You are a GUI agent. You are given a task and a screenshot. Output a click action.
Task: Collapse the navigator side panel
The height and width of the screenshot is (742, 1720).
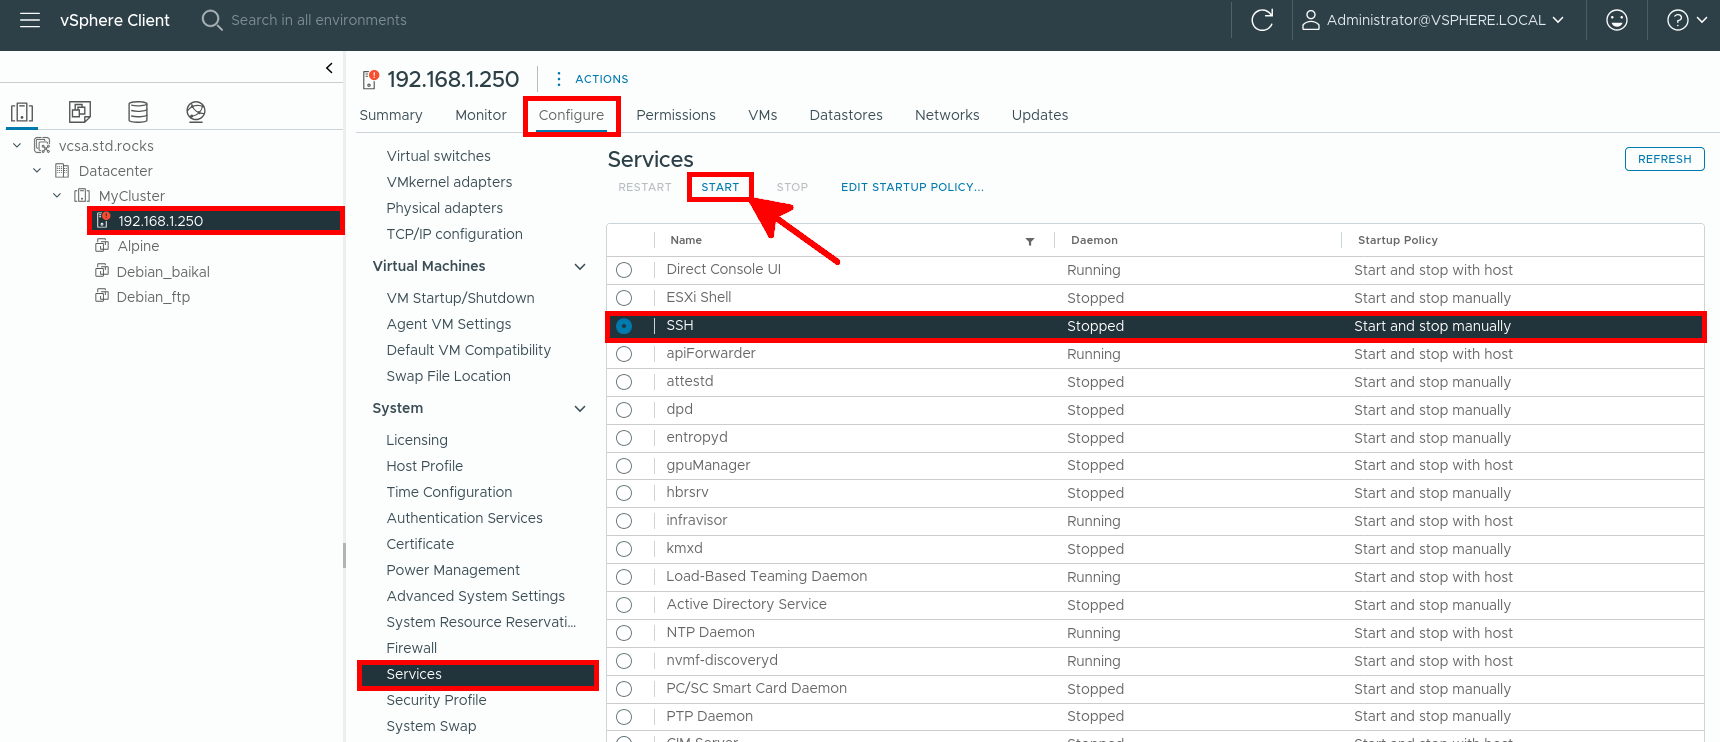point(329,68)
